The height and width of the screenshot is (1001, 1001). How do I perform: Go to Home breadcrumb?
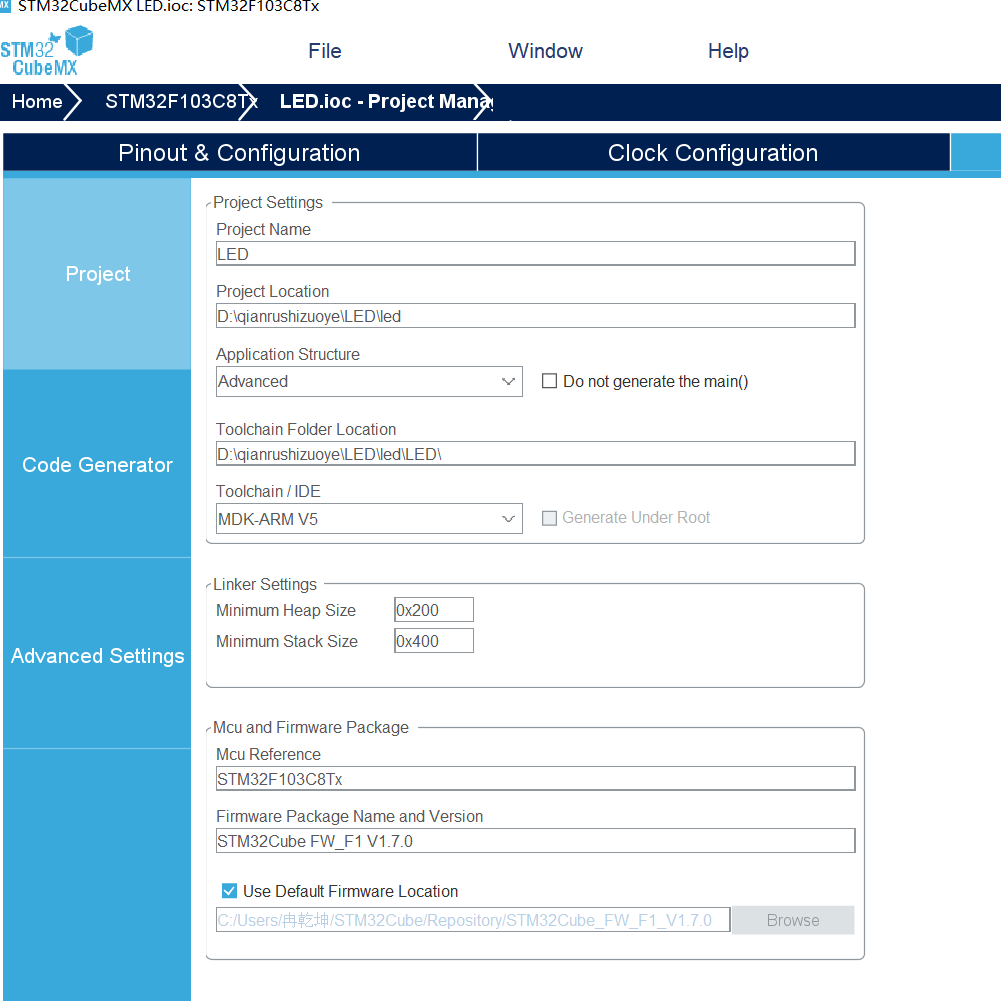[x=37, y=102]
